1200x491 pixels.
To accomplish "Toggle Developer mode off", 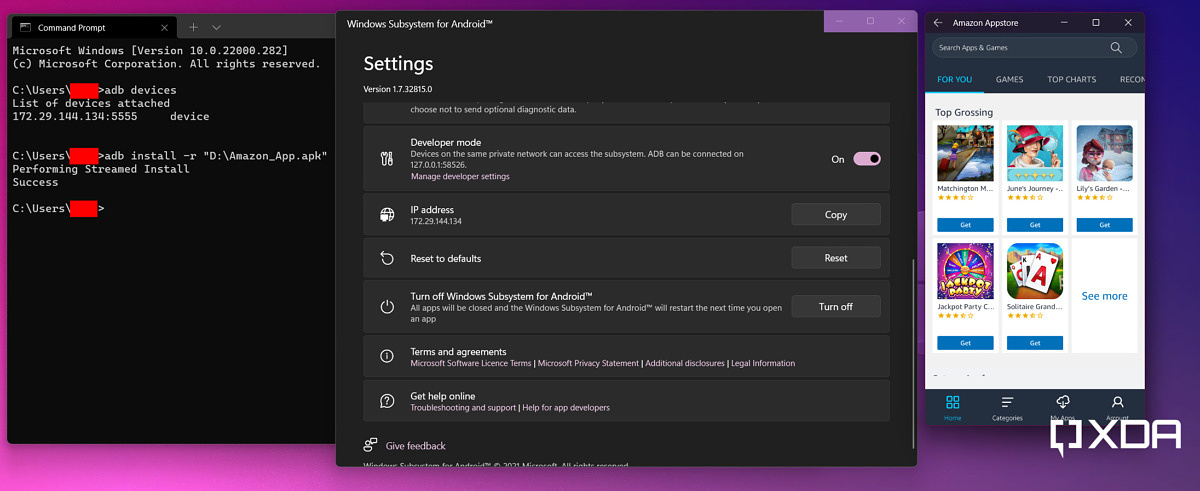I will pos(866,158).
